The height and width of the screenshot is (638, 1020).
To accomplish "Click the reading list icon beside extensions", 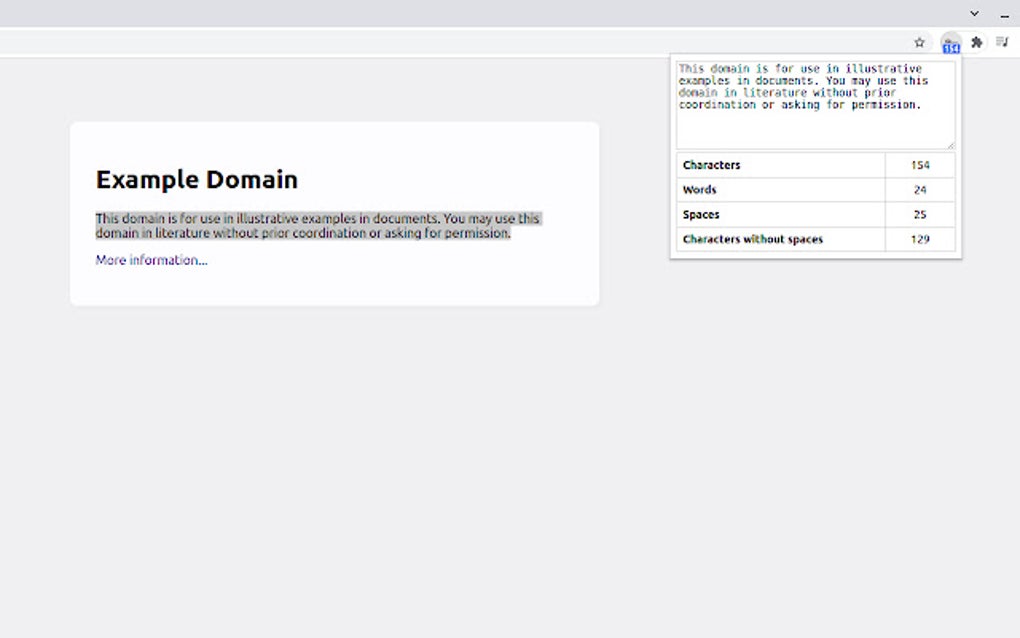I will [x=1003, y=42].
